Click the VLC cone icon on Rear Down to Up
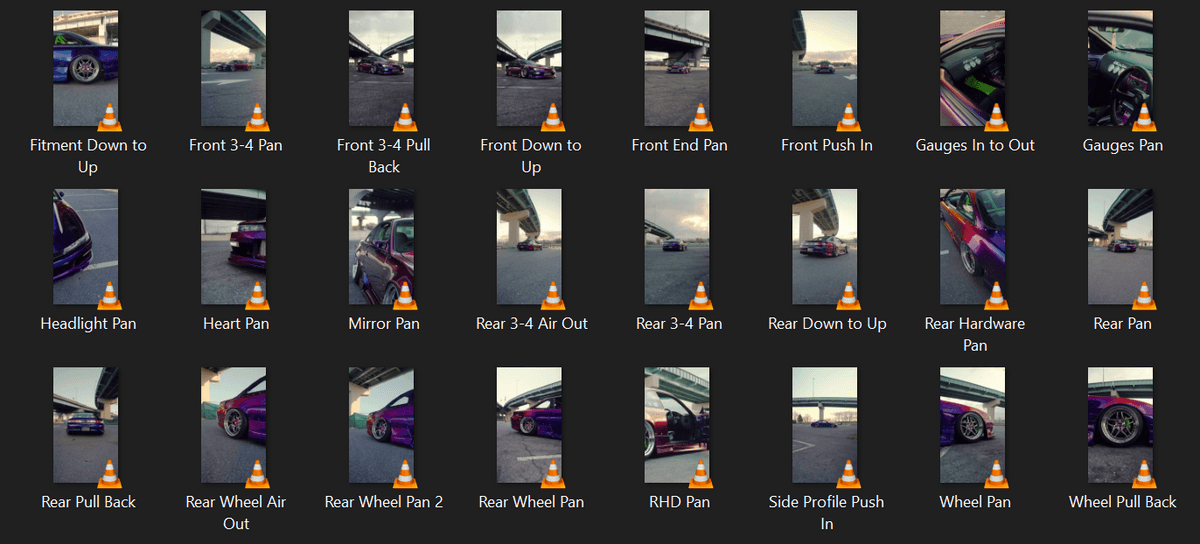The height and width of the screenshot is (544, 1200). pos(849,295)
